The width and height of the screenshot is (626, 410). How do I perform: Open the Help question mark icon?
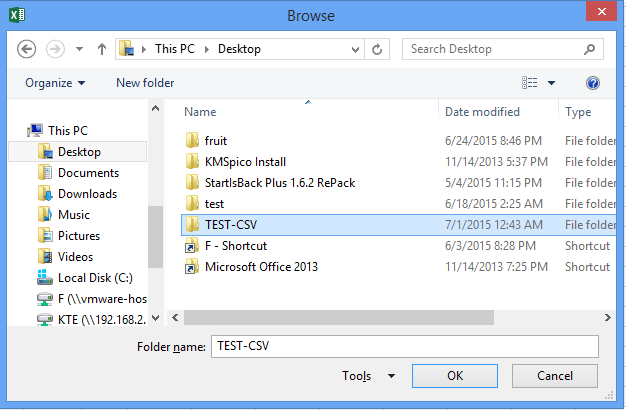click(593, 83)
